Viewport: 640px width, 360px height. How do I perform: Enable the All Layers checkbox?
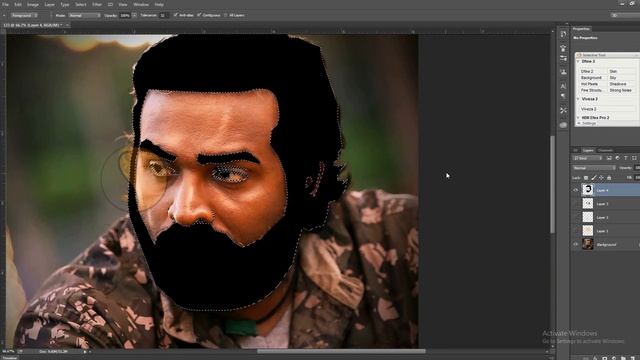225,15
